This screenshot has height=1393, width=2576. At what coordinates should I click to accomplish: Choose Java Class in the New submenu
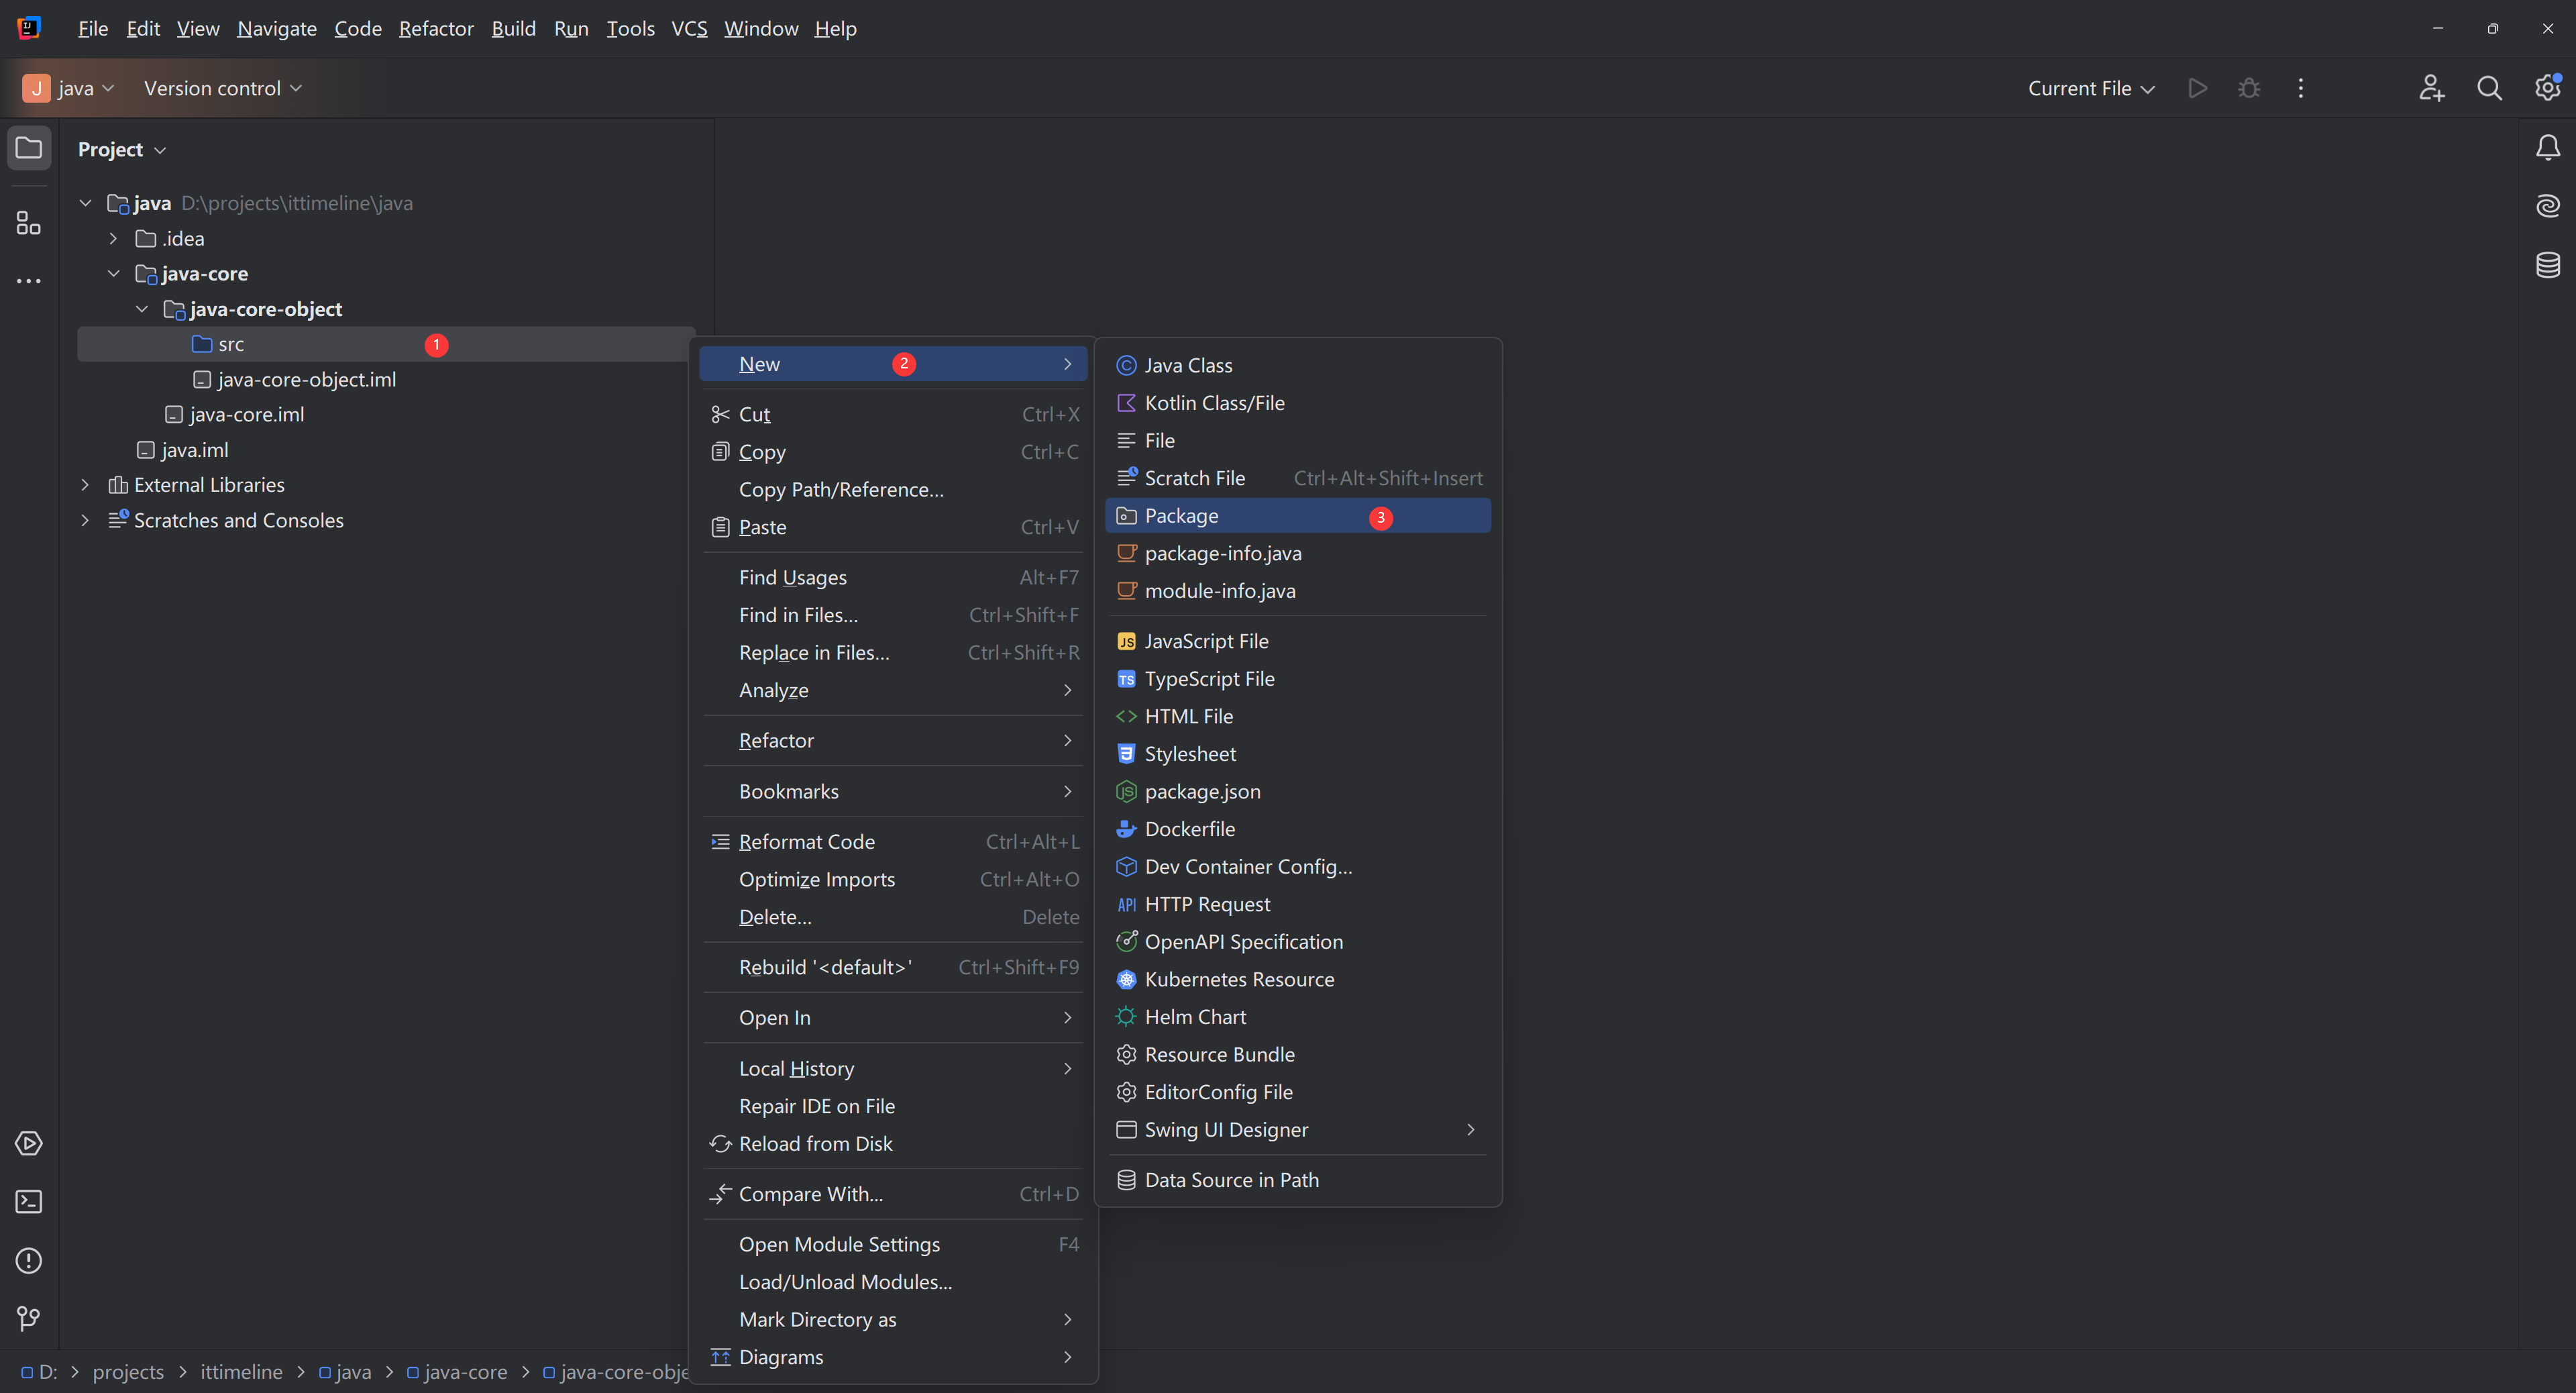[1188, 365]
